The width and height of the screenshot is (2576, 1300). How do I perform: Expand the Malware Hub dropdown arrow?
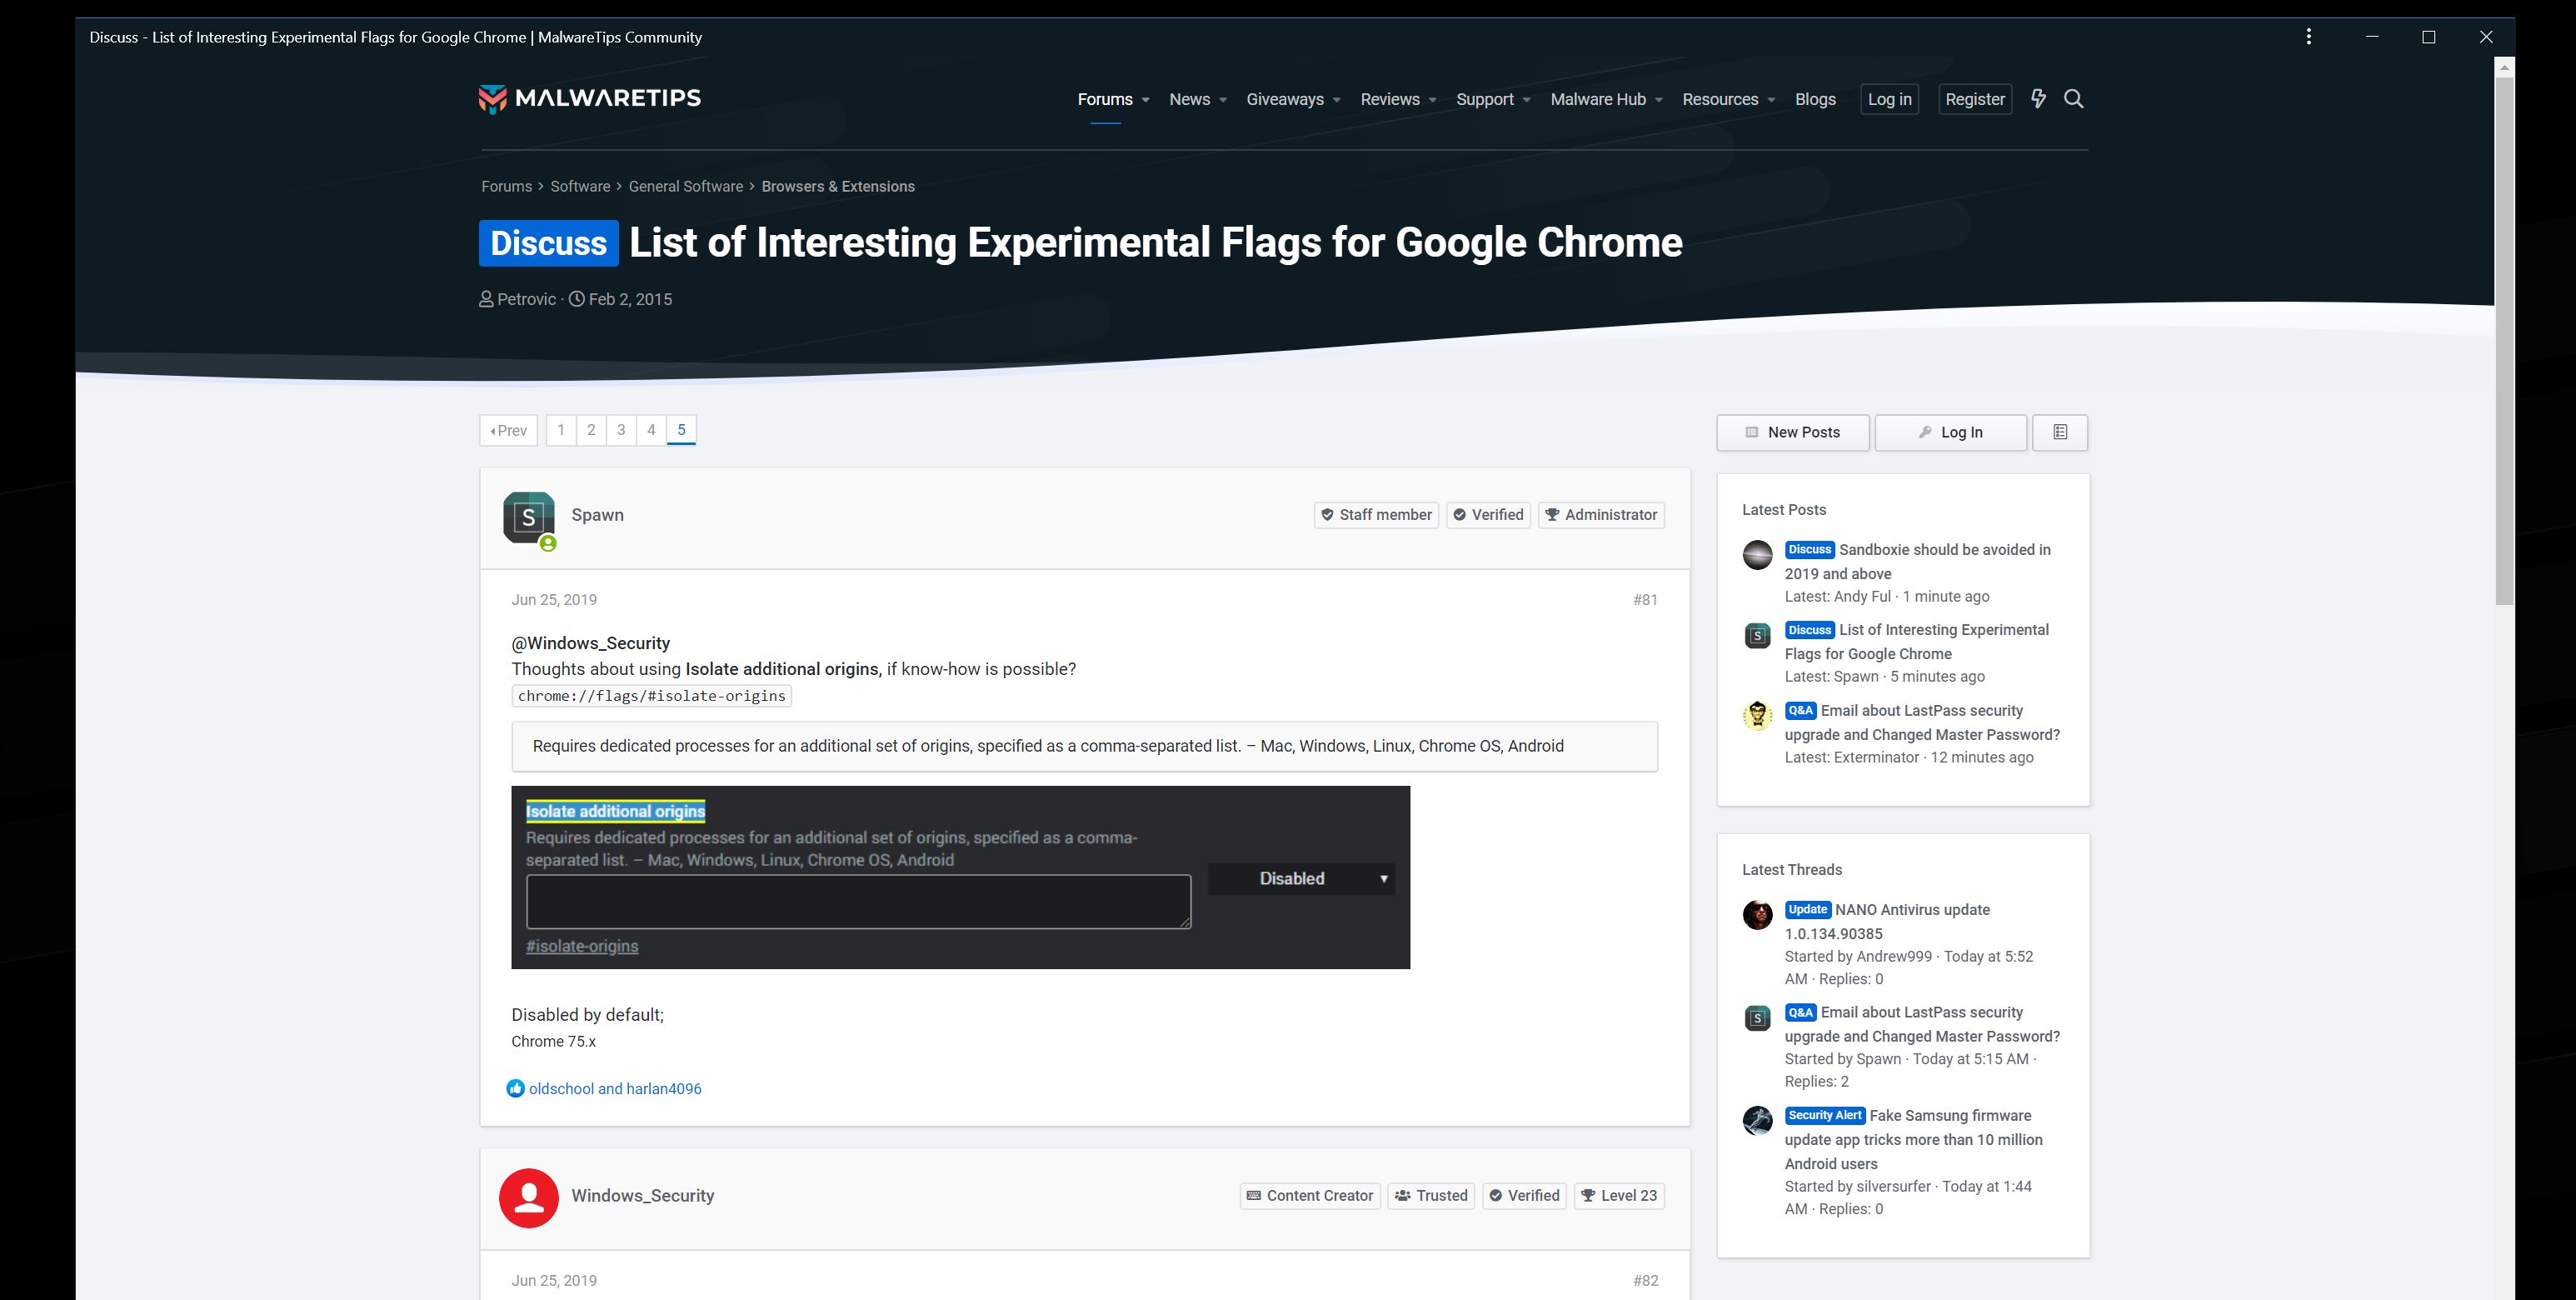[1659, 100]
